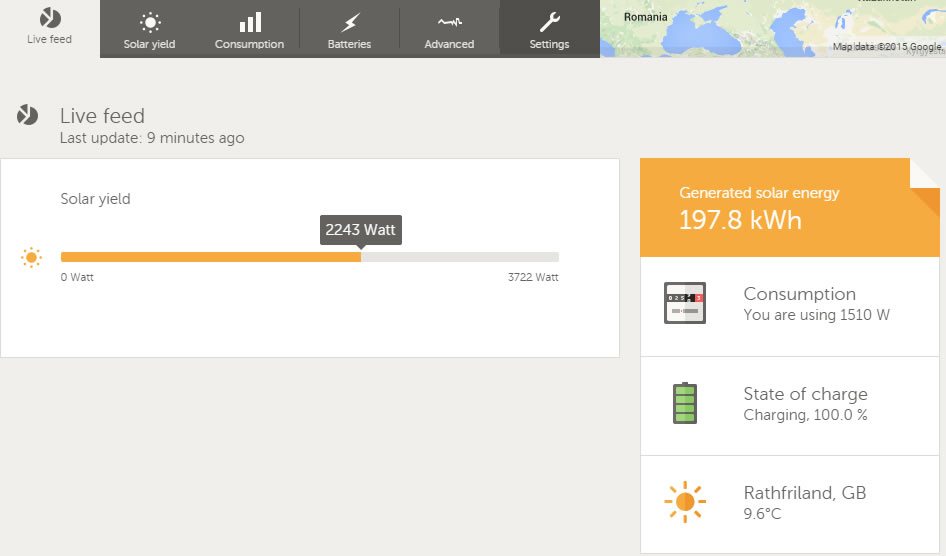Open Settings using the wrench icon
The width and height of the screenshot is (946, 556).
(549, 22)
